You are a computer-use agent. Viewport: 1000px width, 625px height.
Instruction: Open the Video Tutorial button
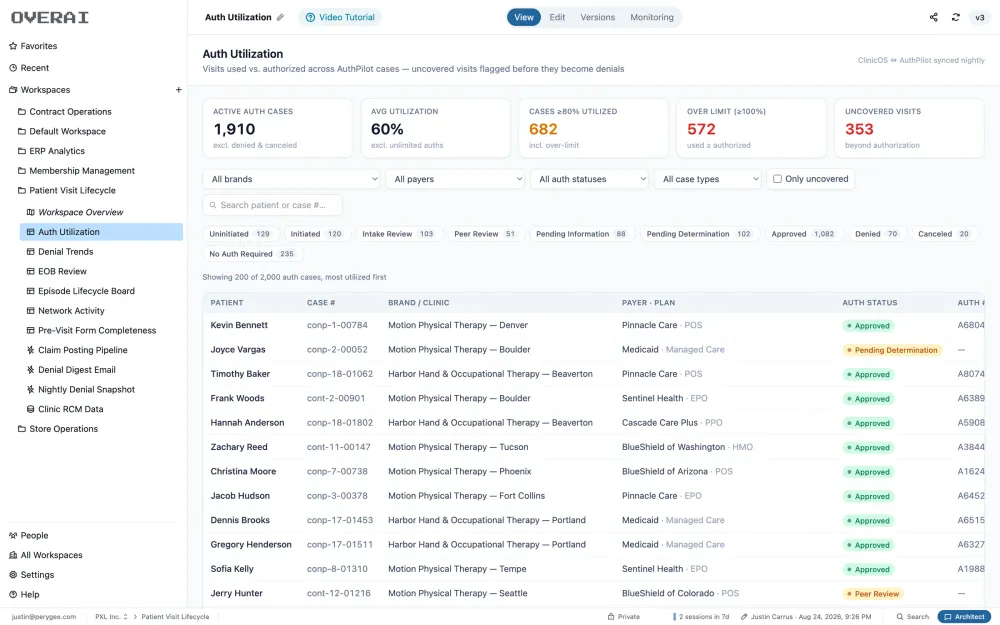(340, 17)
